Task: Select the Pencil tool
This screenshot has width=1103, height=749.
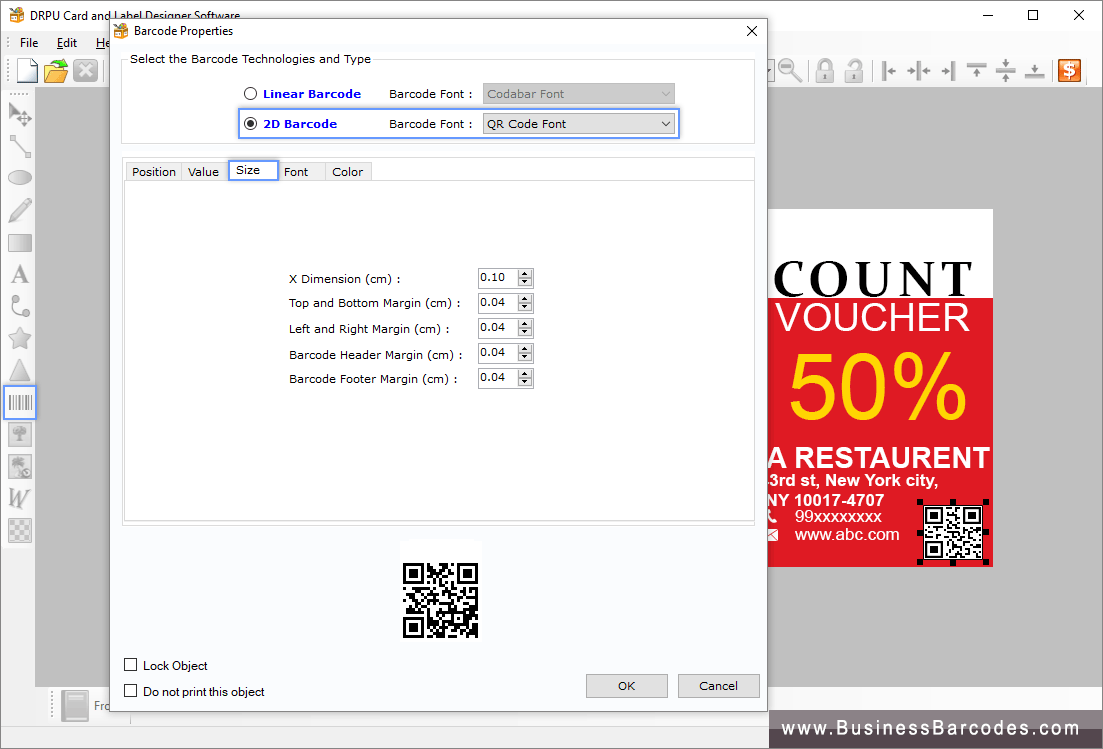Action: 20,210
